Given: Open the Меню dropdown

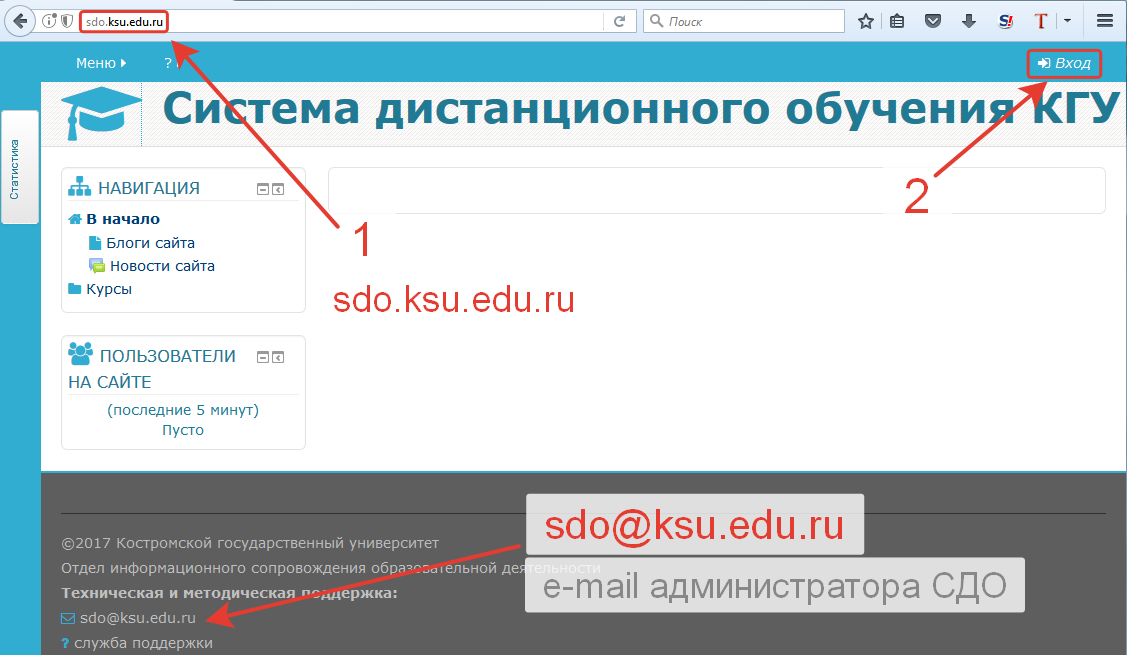Looking at the screenshot, I should (x=101, y=63).
